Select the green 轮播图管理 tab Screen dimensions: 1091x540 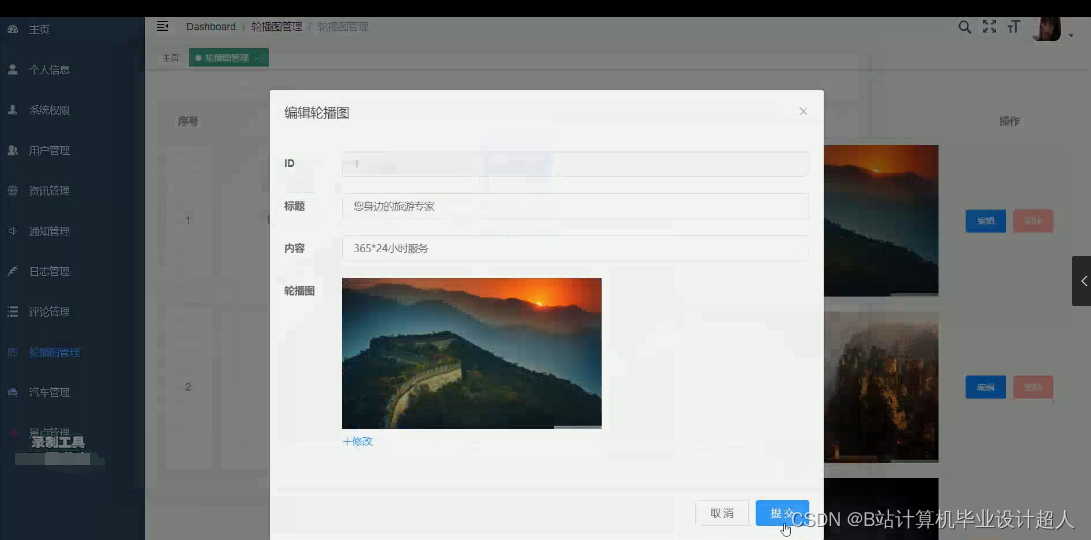click(x=228, y=58)
